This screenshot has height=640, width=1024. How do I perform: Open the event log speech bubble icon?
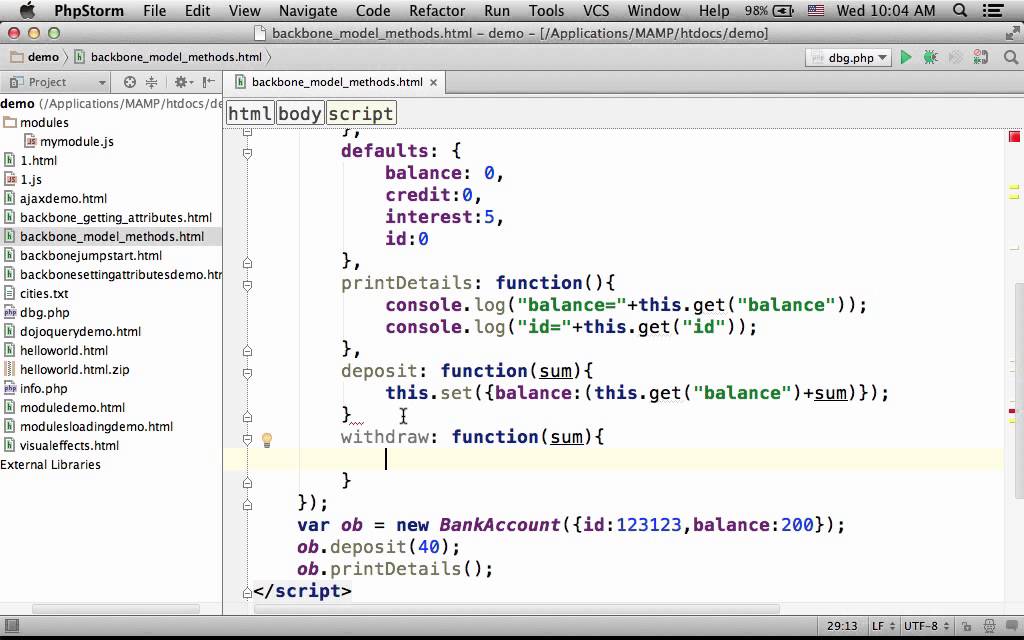[1012, 626]
